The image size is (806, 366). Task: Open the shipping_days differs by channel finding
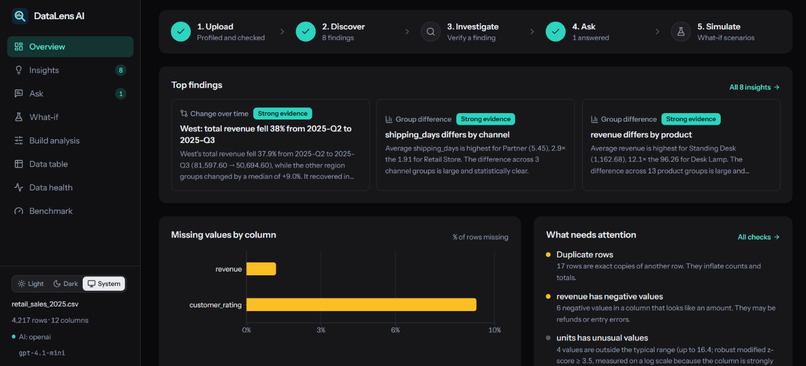click(x=475, y=145)
